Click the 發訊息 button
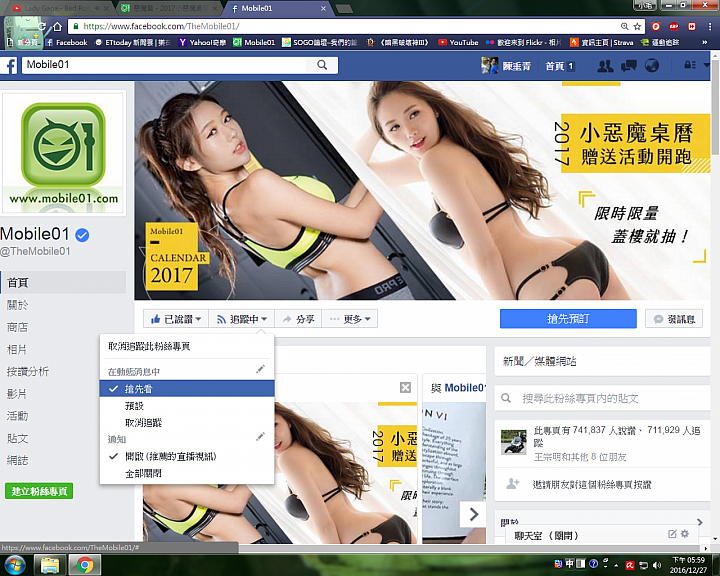720x576 pixels. point(674,319)
